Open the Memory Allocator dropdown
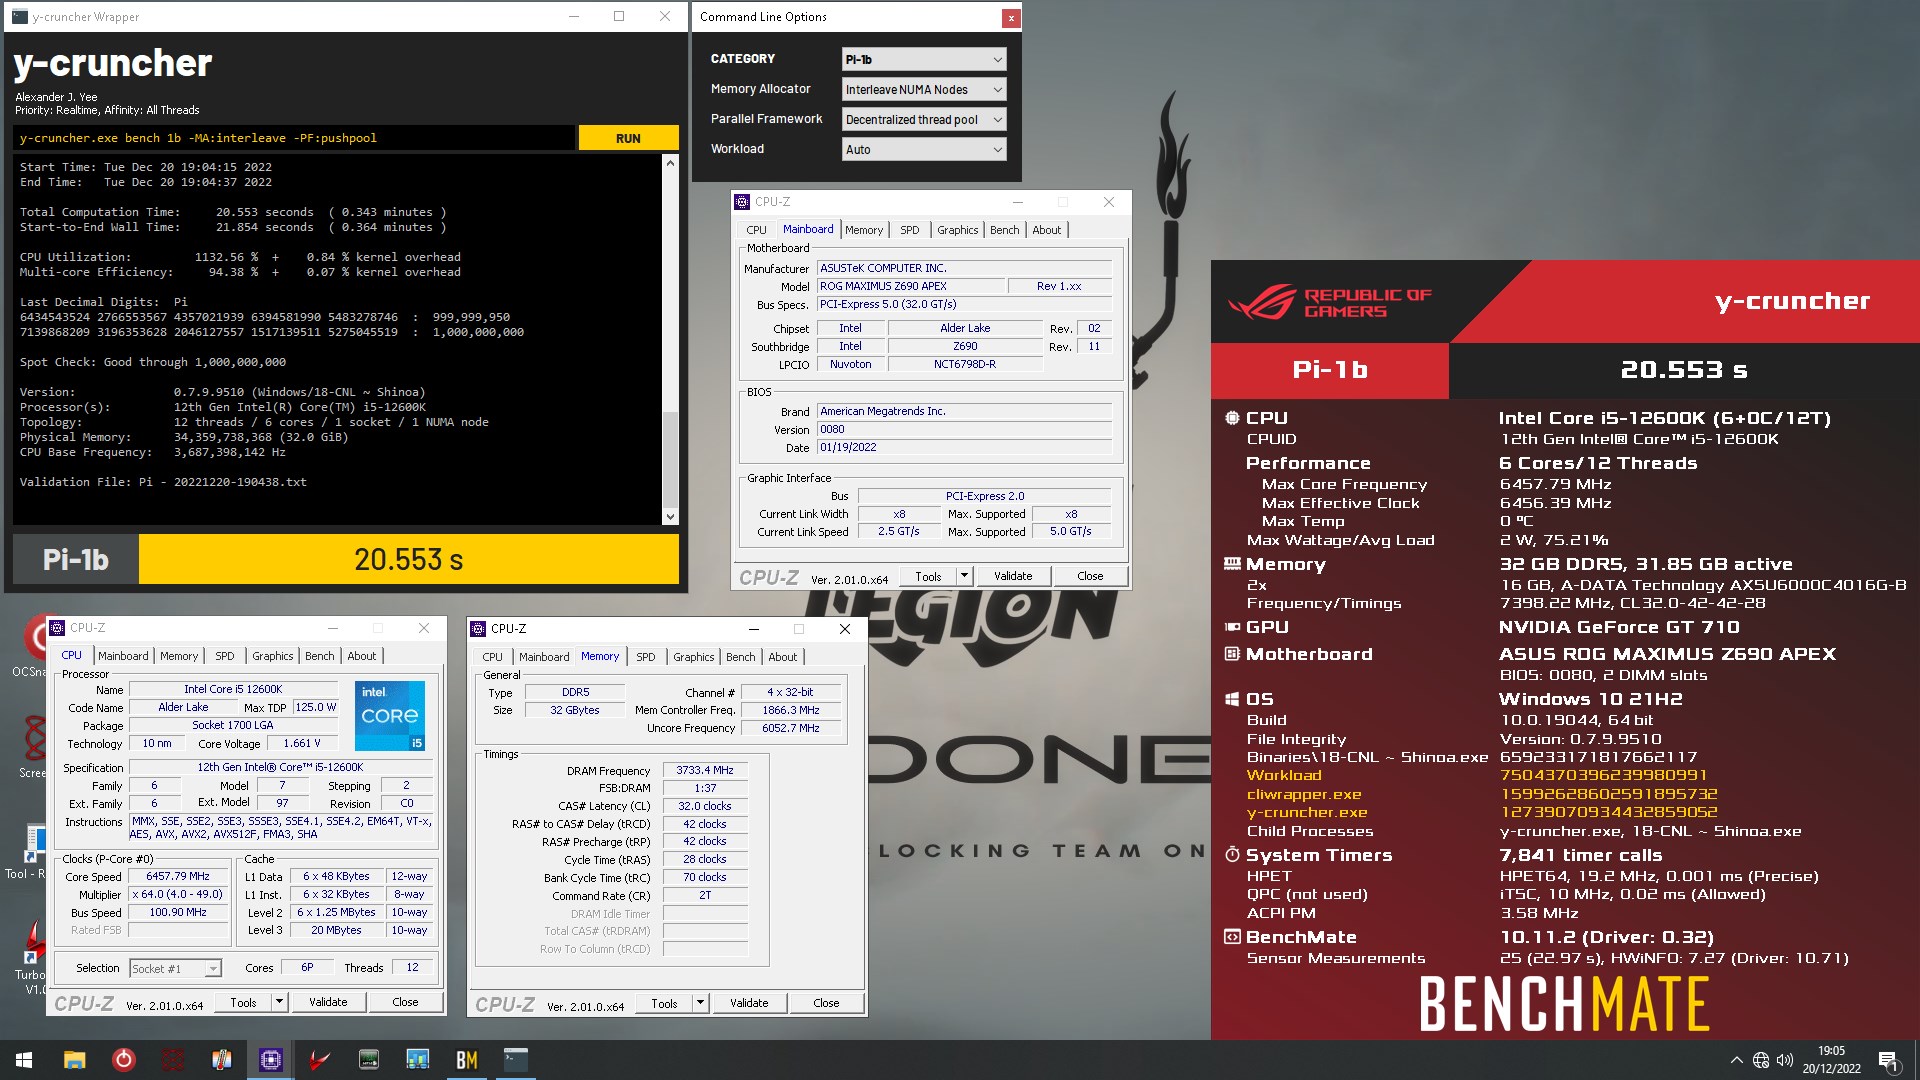The image size is (1920, 1080). (923, 90)
